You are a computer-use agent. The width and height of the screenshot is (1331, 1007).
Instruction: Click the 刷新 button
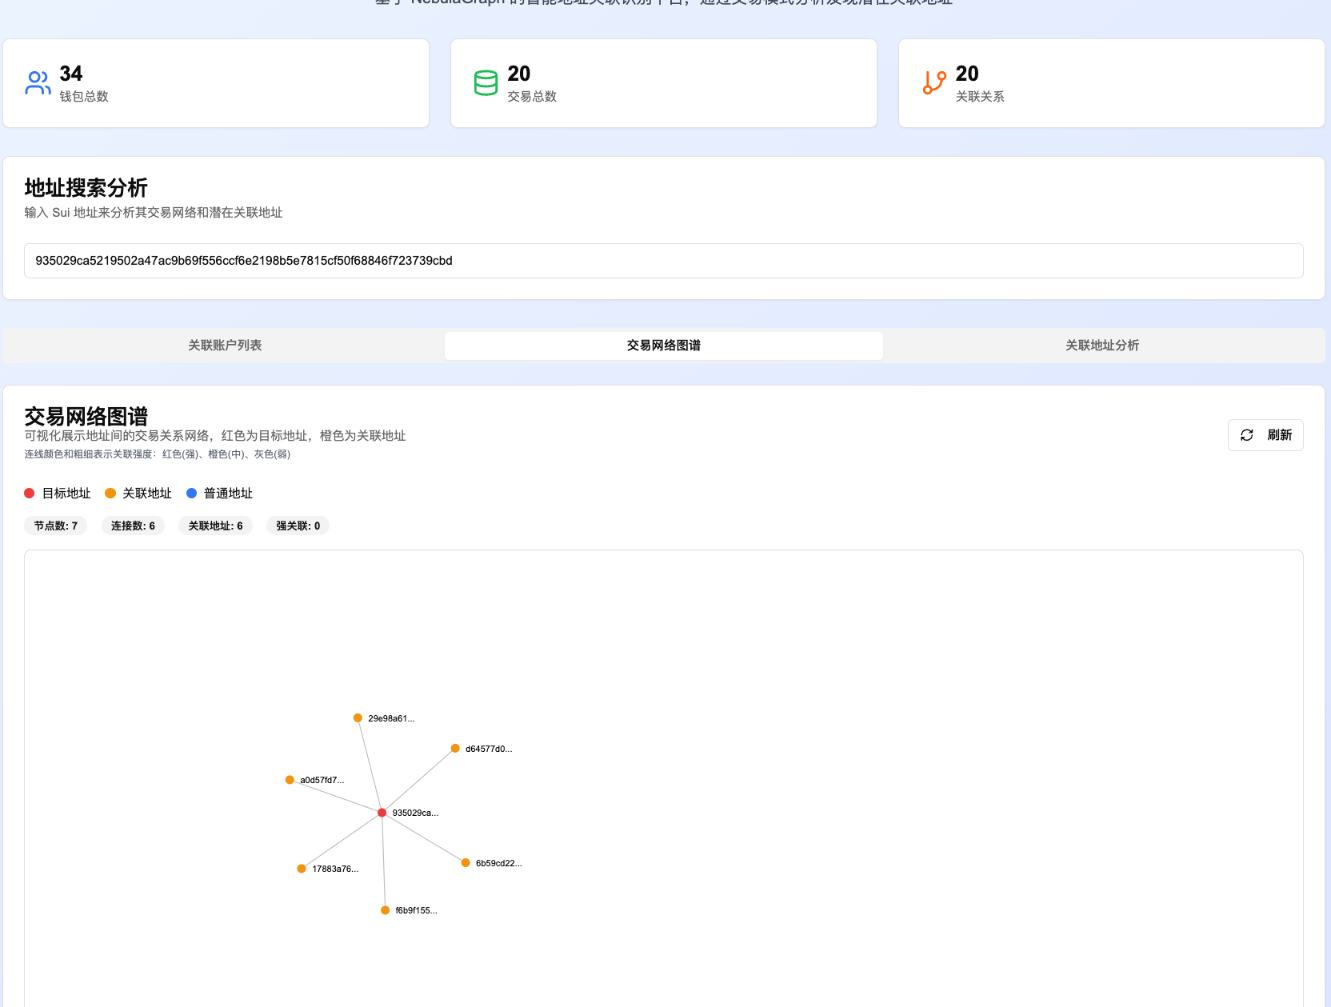1265,435
